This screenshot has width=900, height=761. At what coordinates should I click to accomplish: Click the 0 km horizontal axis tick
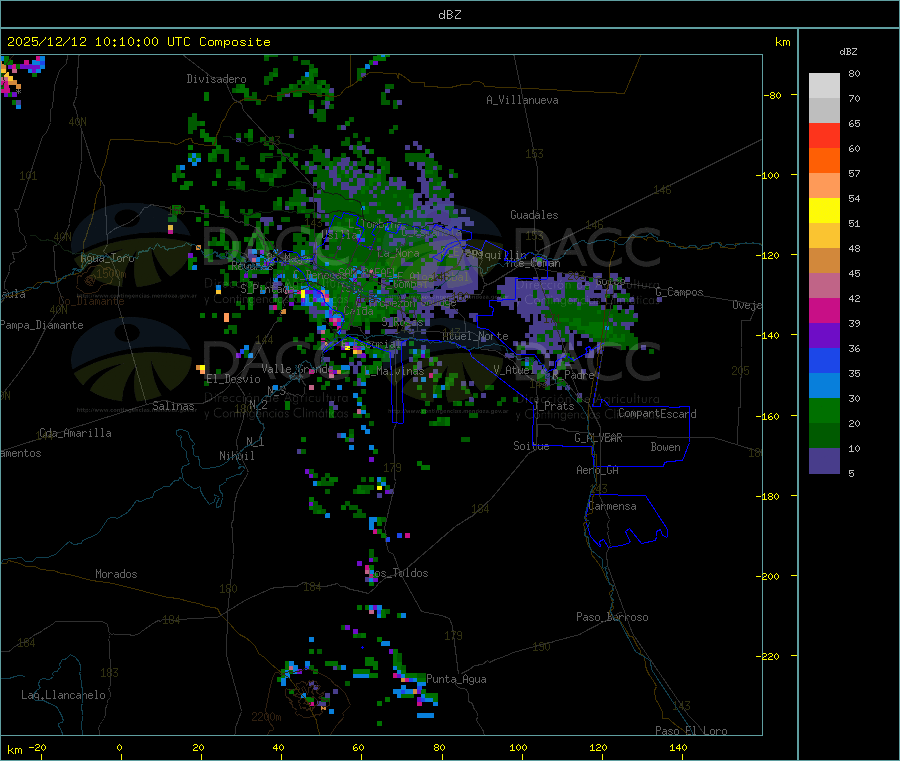pyautogui.click(x=119, y=747)
